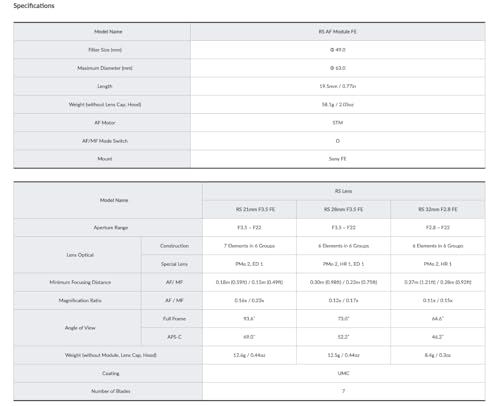Click the Specifications heading
The width and height of the screenshot is (500, 406).
[34, 6]
